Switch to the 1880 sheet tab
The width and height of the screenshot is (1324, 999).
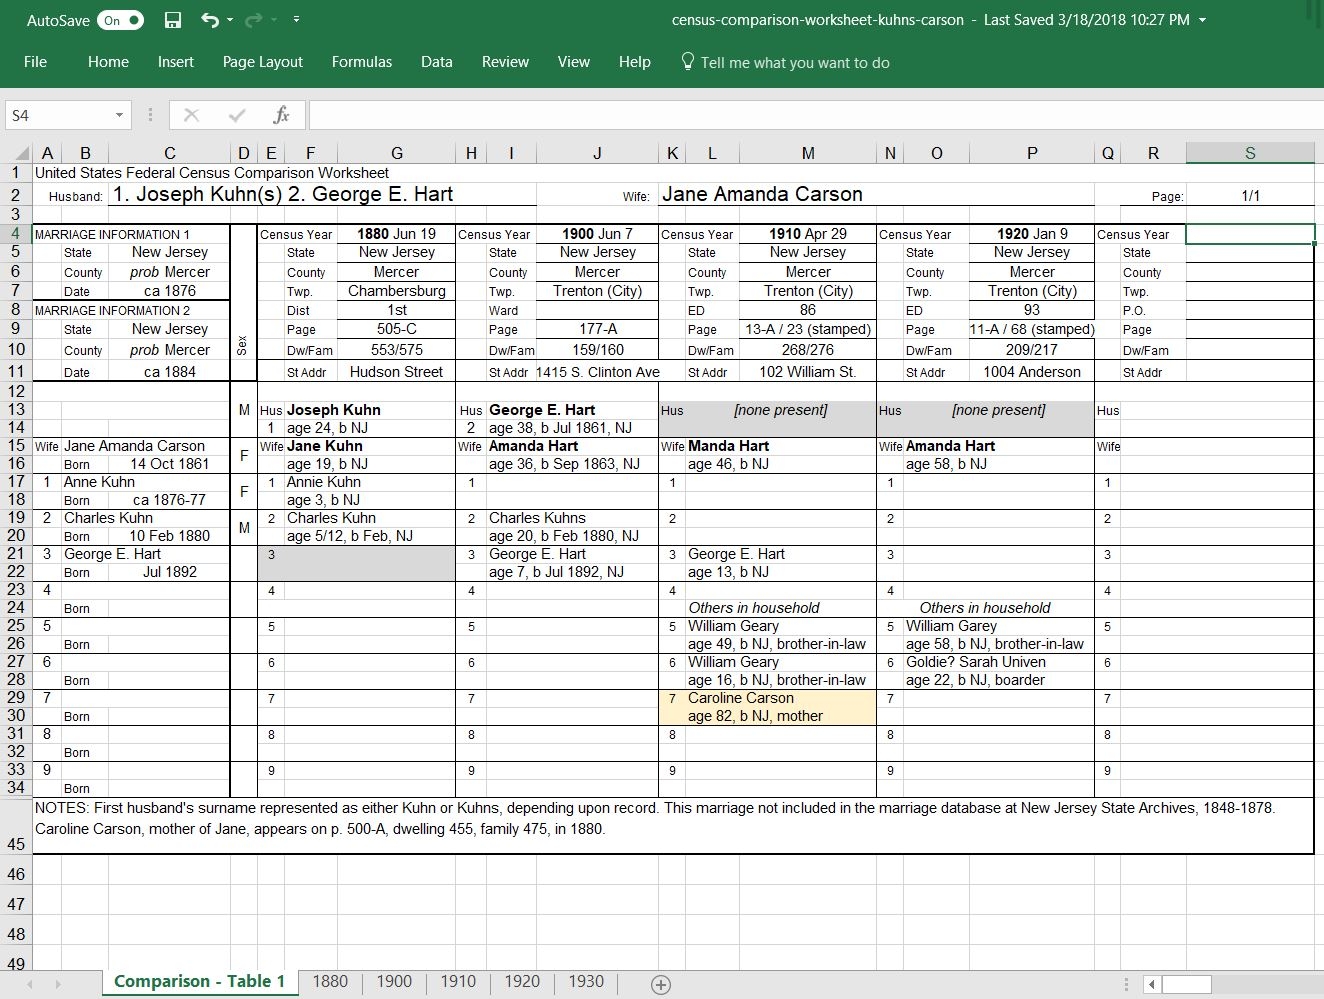[330, 981]
